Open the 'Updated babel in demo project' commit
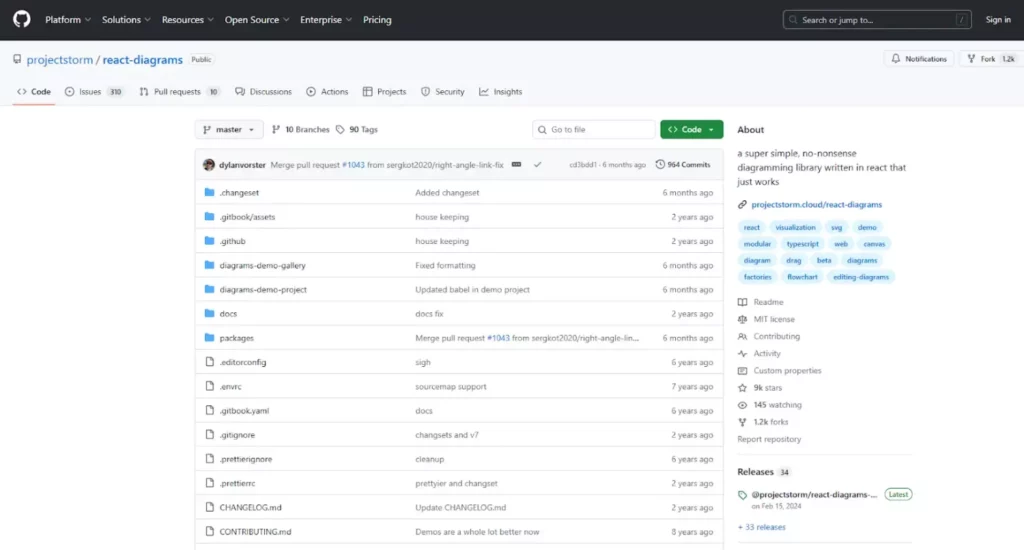The height and width of the screenshot is (550, 1024). point(472,289)
